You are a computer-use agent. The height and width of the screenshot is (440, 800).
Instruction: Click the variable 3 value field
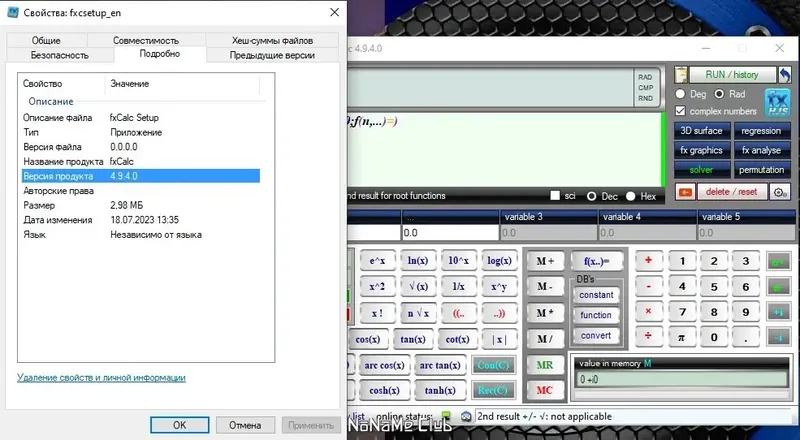pyautogui.click(x=548, y=233)
